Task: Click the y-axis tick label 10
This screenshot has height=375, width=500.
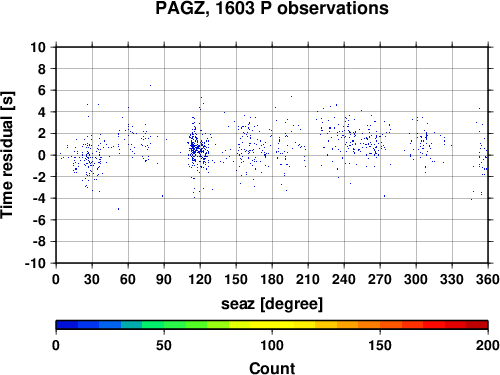Action: tap(38, 47)
